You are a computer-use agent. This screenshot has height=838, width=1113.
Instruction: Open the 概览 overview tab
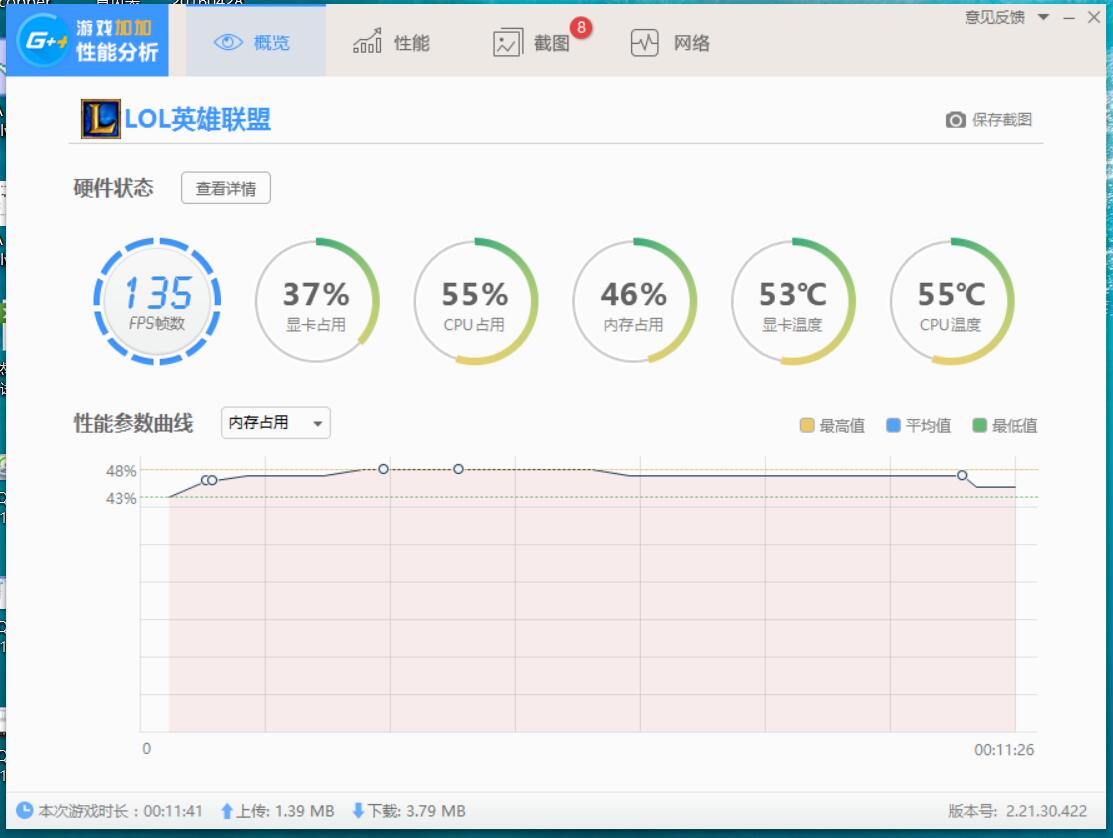tap(256, 41)
